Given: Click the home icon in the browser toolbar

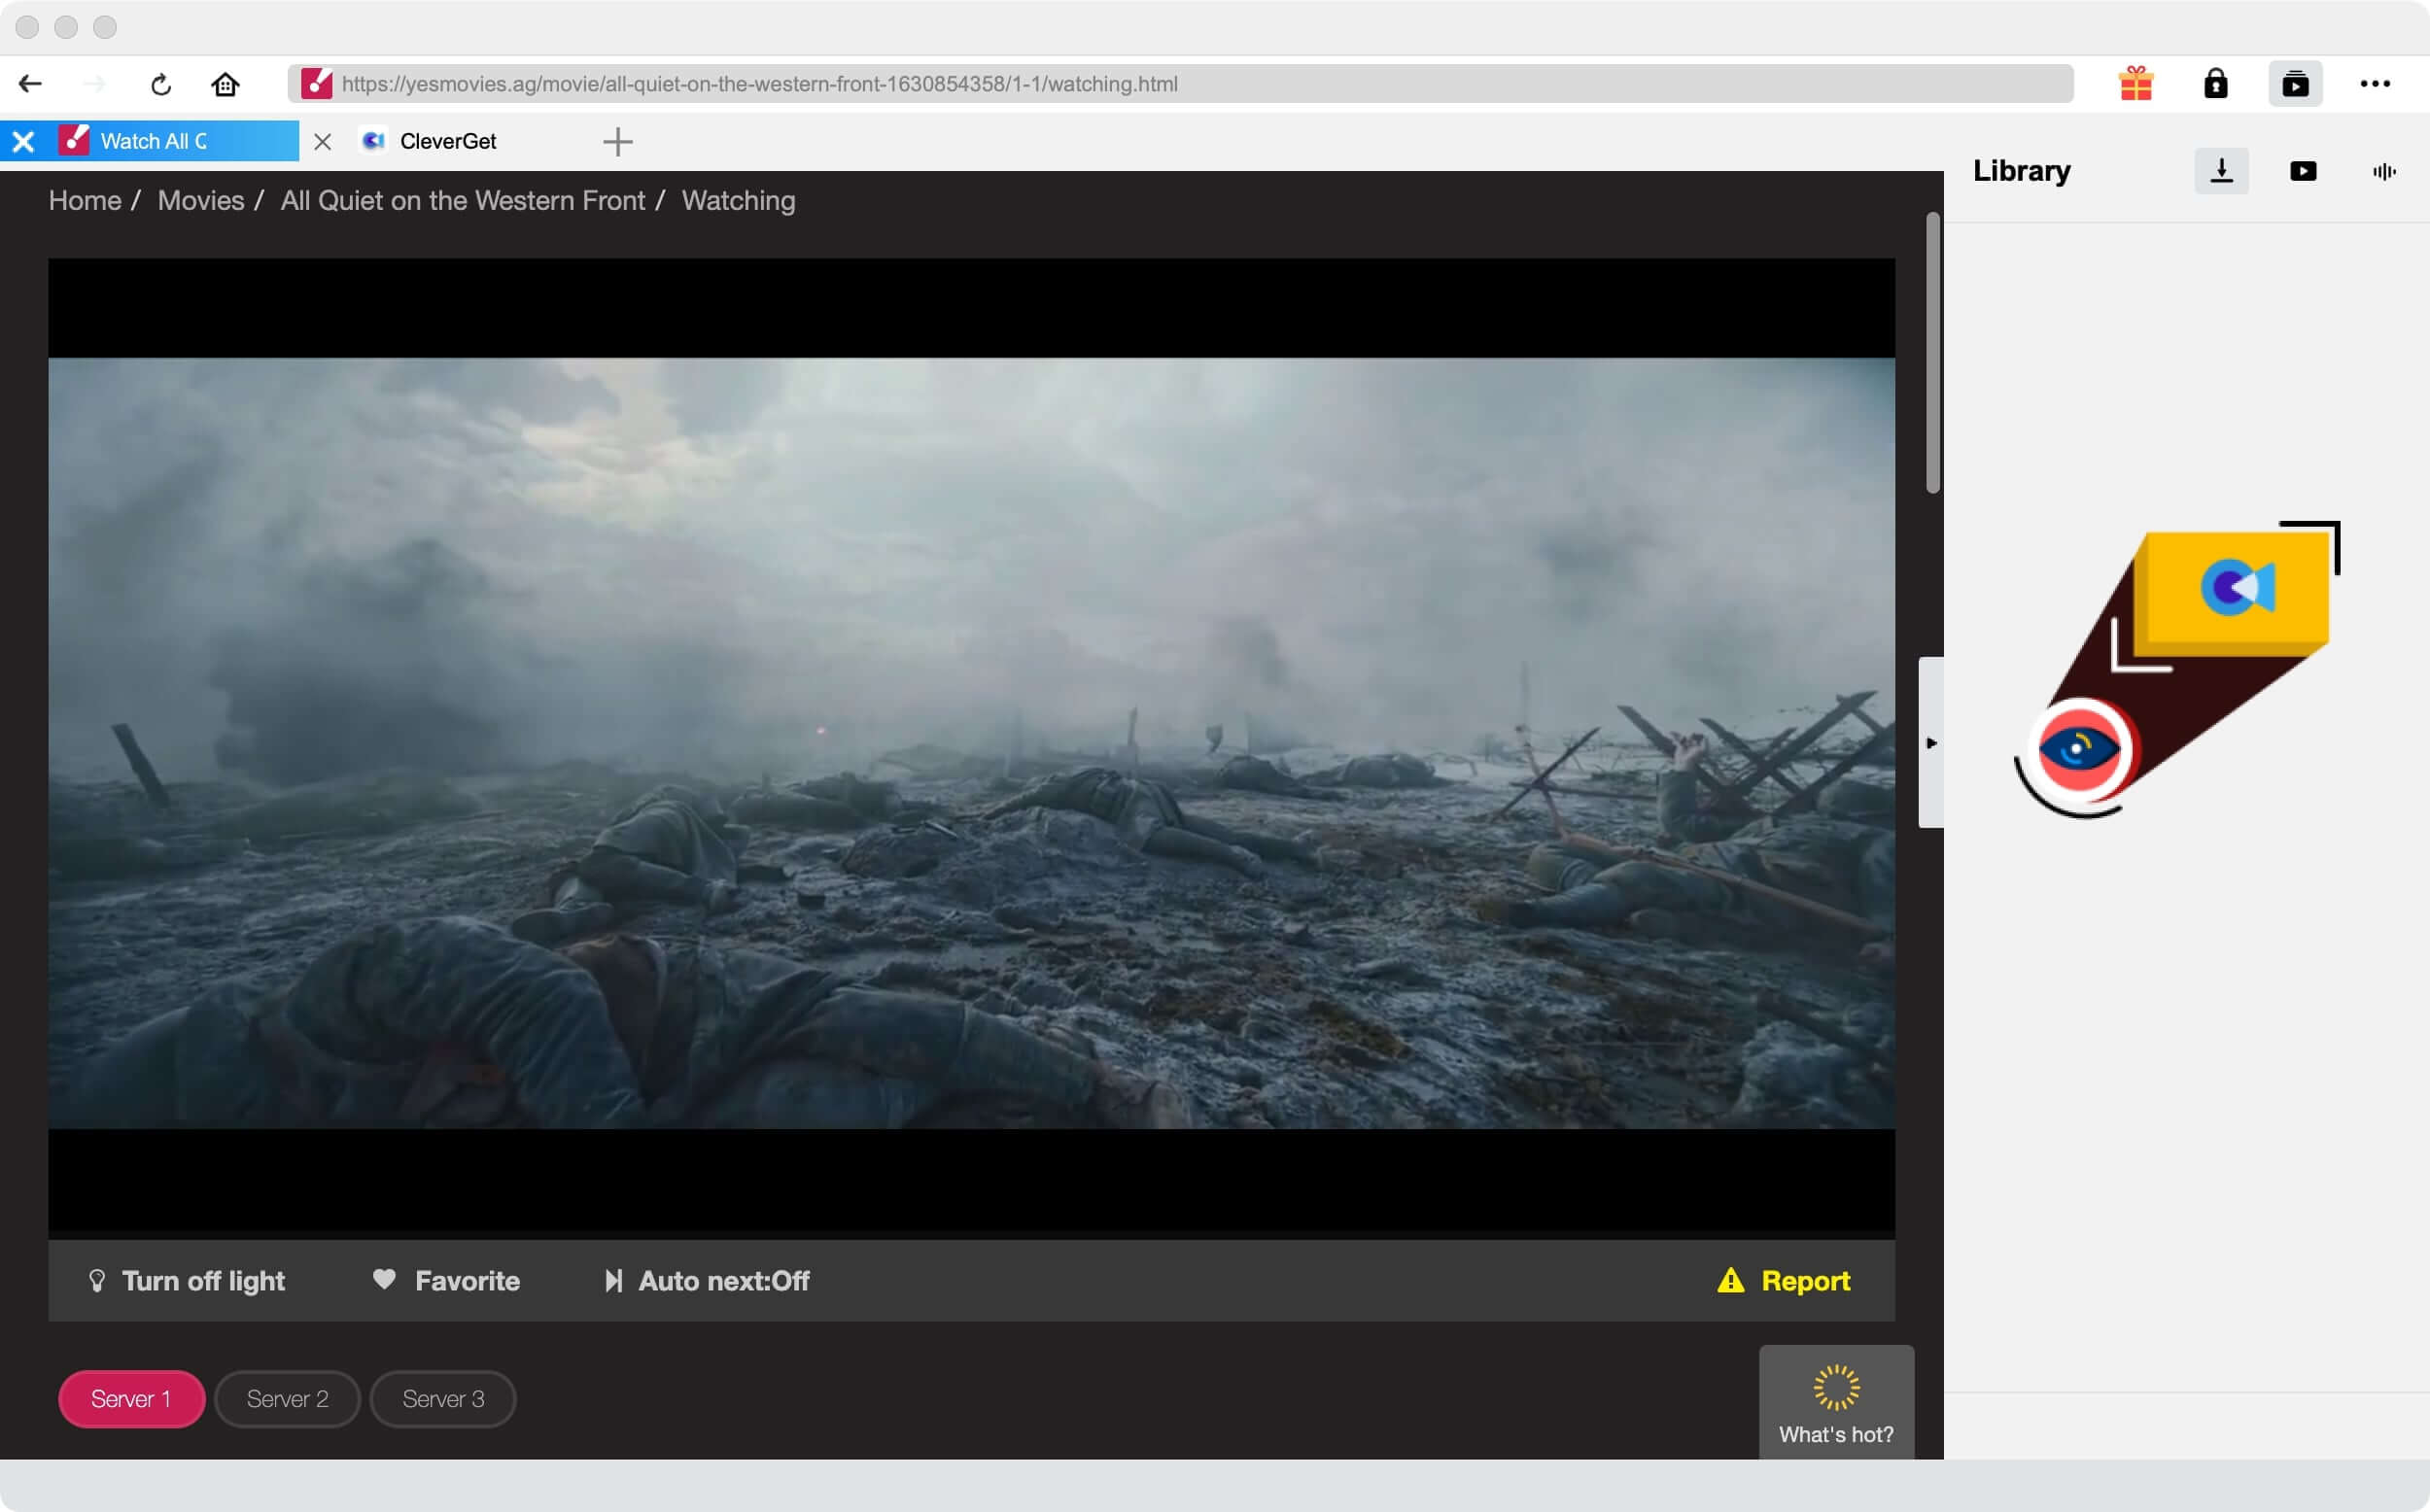Looking at the screenshot, I should tap(225, 84).
